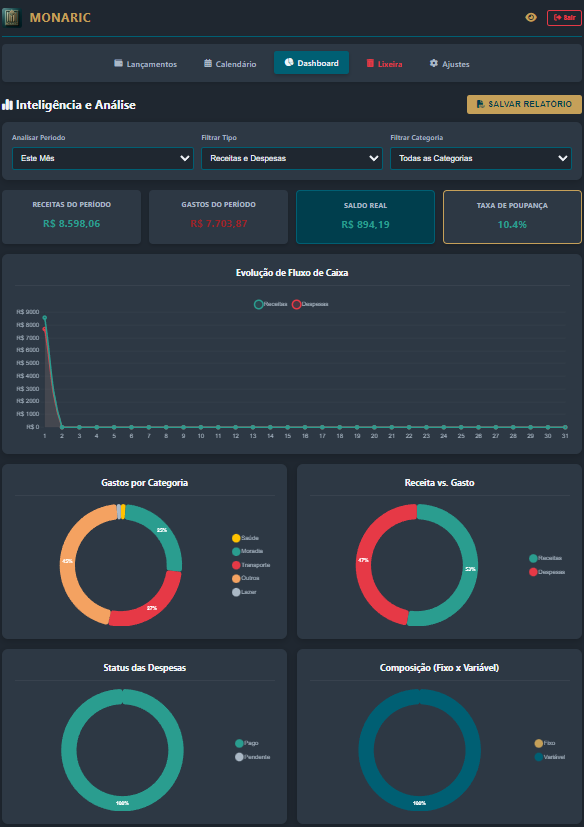This screenshot has width=584, height=827.
Task: Open the Filtrar Categoria dropdown
Action: click(x=481, y=158)
